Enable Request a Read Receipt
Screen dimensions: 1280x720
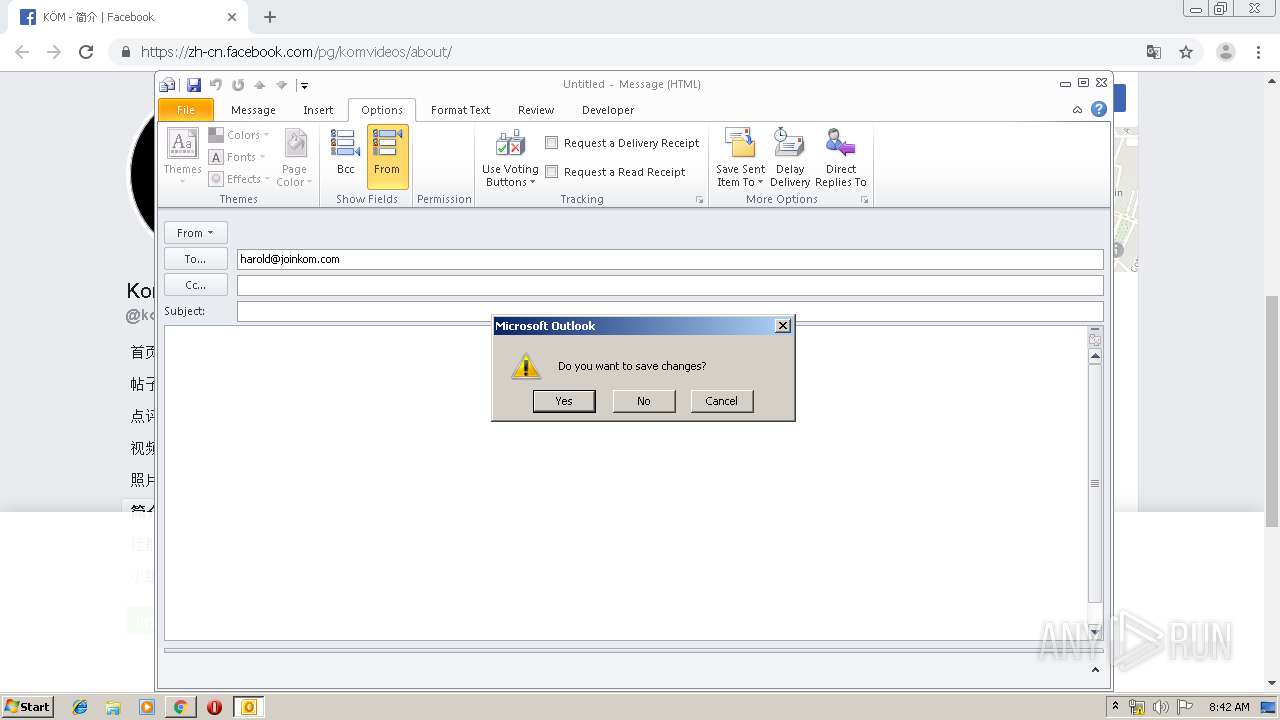click(551, 172)
